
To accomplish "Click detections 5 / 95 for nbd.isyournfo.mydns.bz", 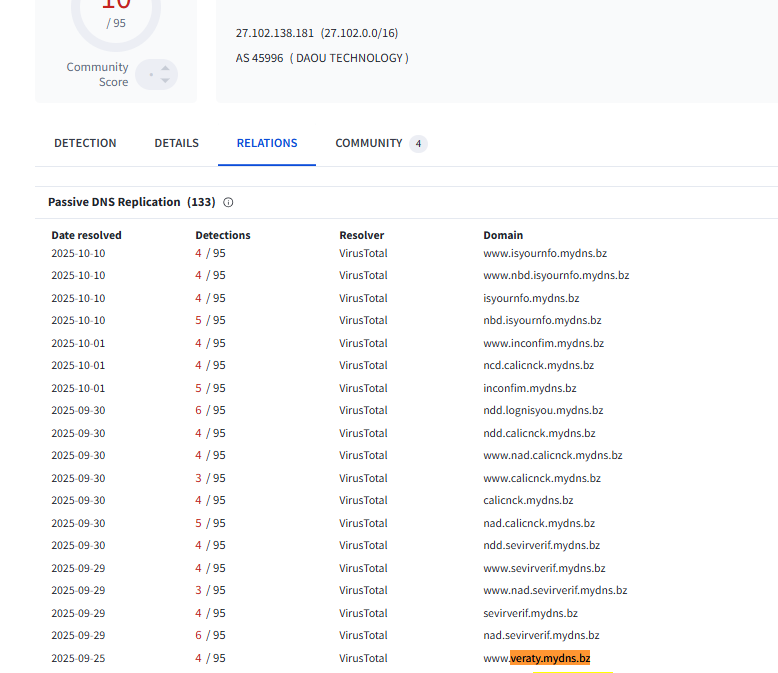I will click(x=210, y=321).
